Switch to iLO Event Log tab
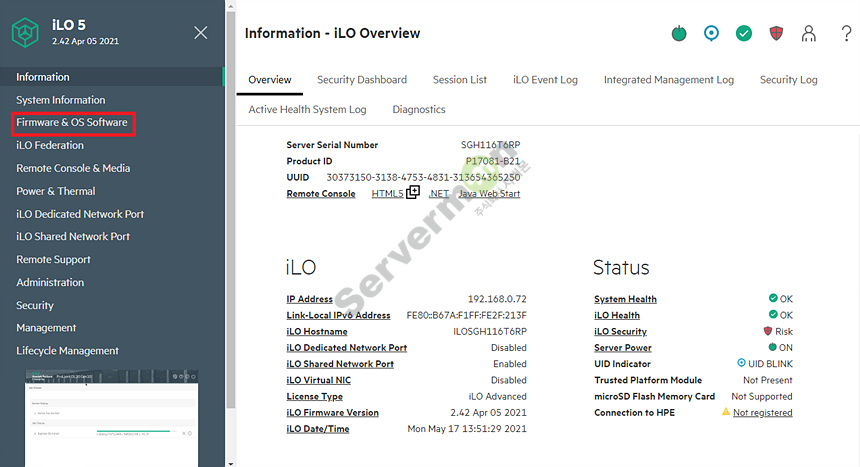Screen dimensions: 860x467 click(x=545, y=80)
